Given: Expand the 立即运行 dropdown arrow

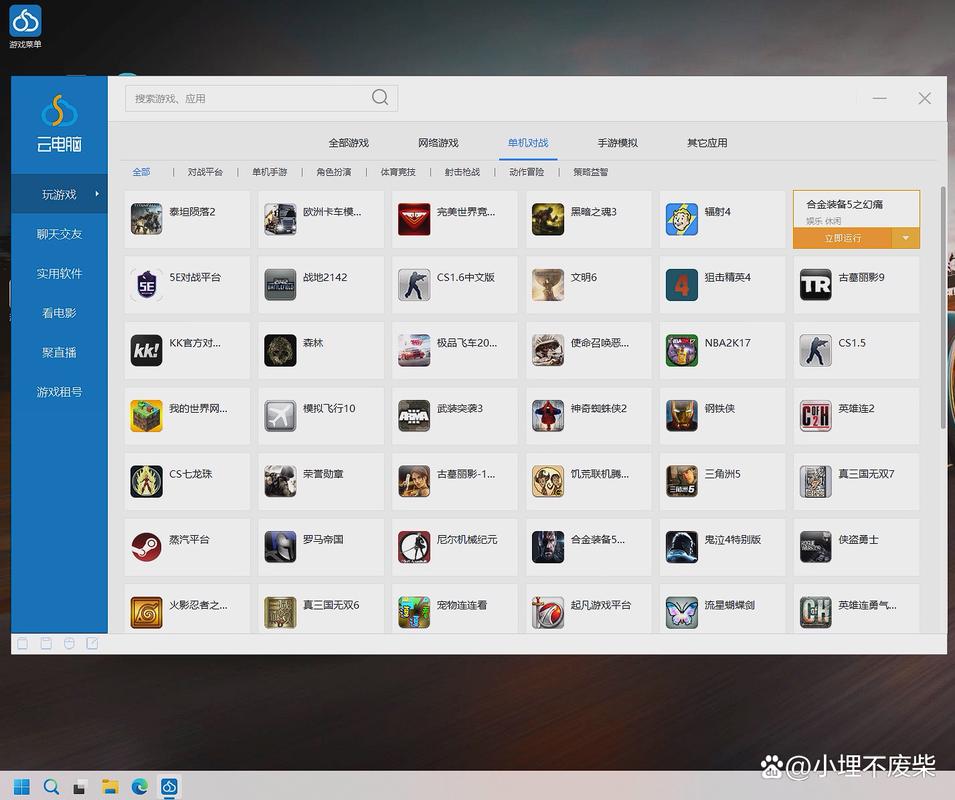Looking at the screenshot, I should 906,238.
